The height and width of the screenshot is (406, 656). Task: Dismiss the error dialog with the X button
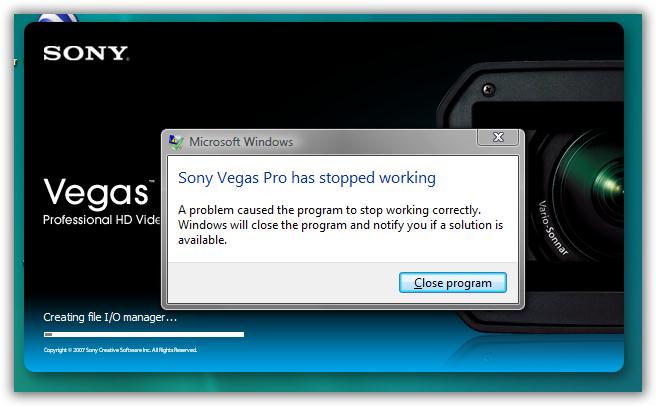coord(498,137)
